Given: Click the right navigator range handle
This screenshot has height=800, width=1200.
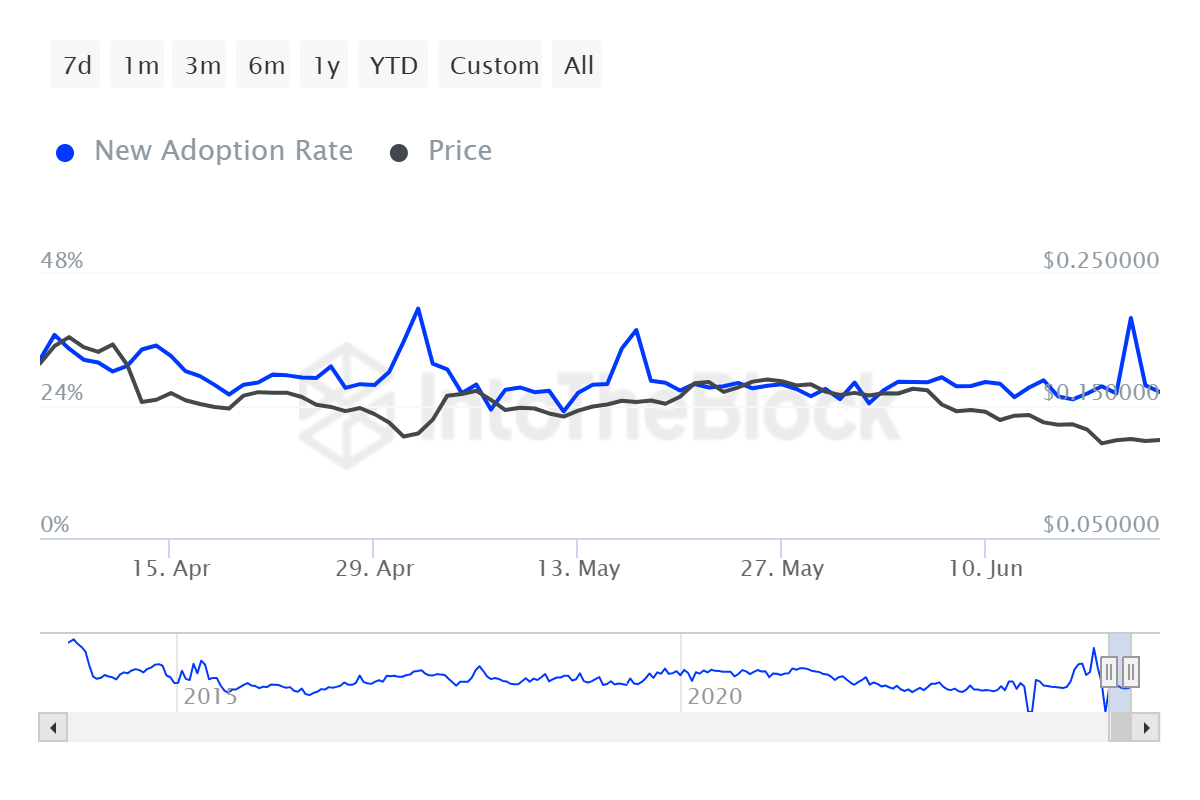Looking at the screenshot, I should (1131, 672).
